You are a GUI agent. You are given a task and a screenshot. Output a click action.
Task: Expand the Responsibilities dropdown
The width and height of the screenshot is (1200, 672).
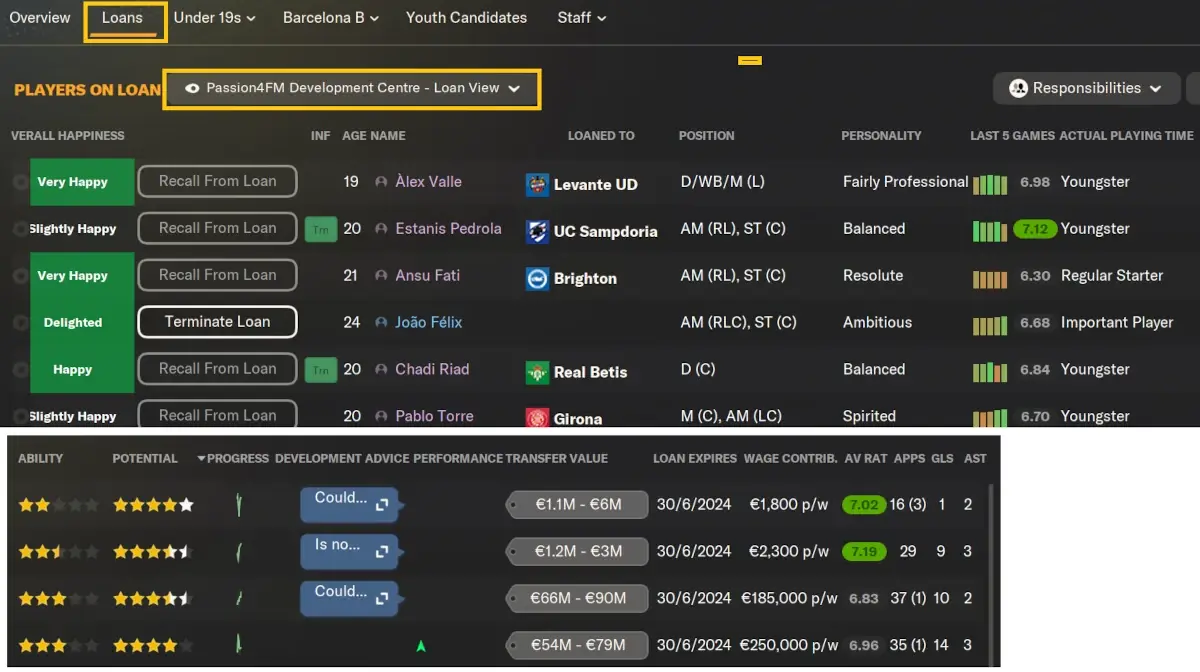click(x=1086, y=88)
